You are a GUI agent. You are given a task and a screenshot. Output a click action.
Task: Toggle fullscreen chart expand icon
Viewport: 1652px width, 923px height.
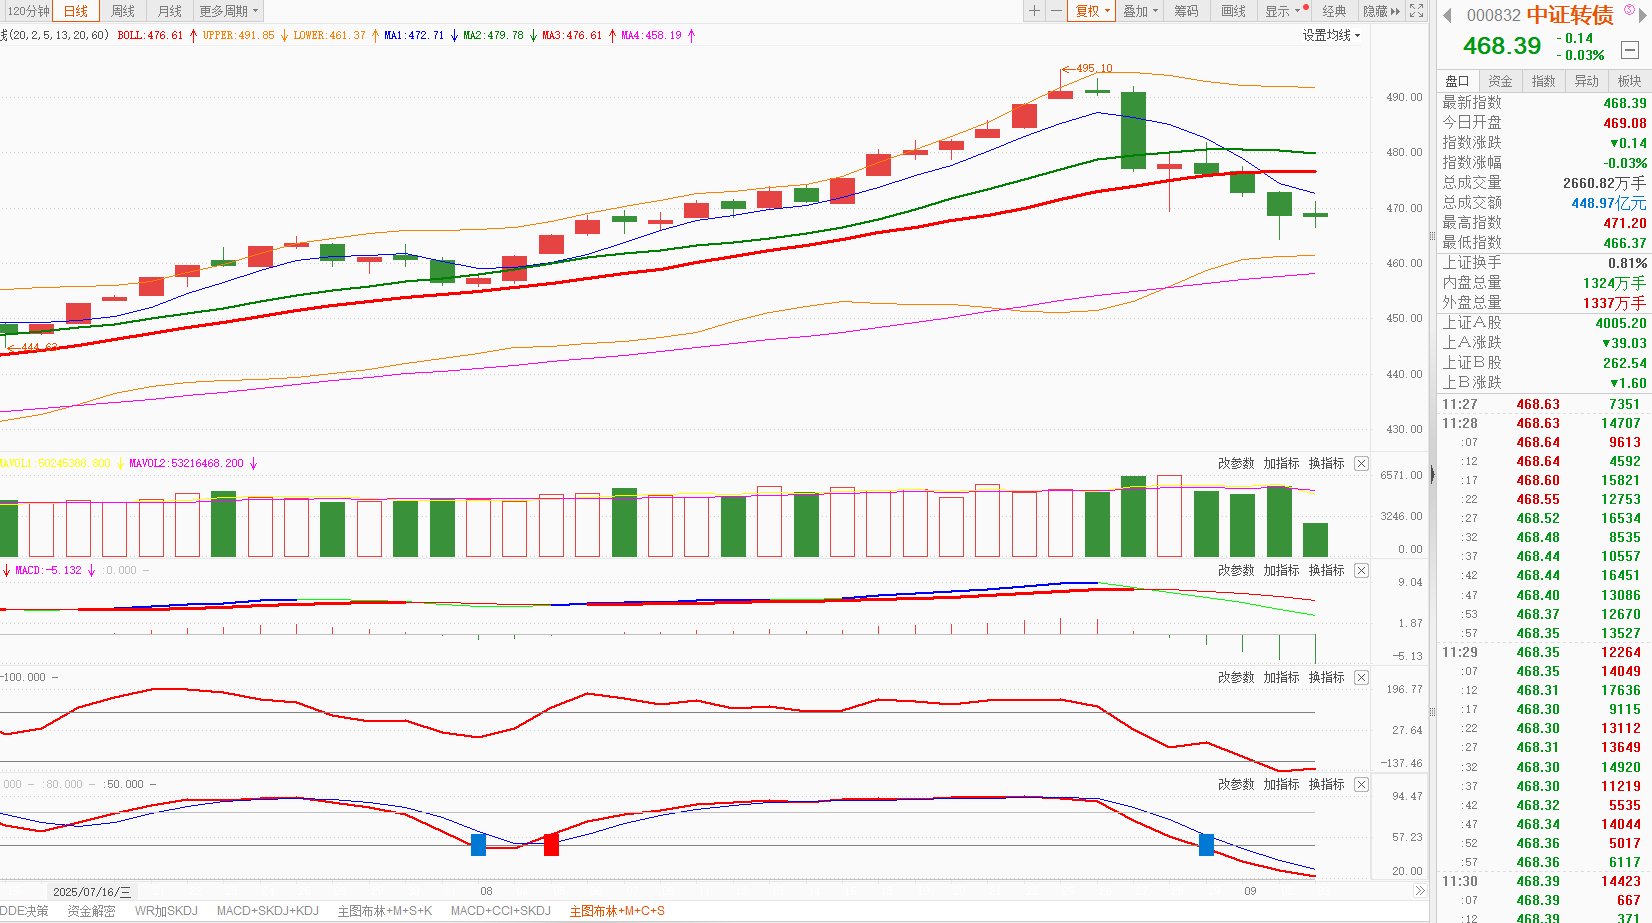[x=1416, y=11]
